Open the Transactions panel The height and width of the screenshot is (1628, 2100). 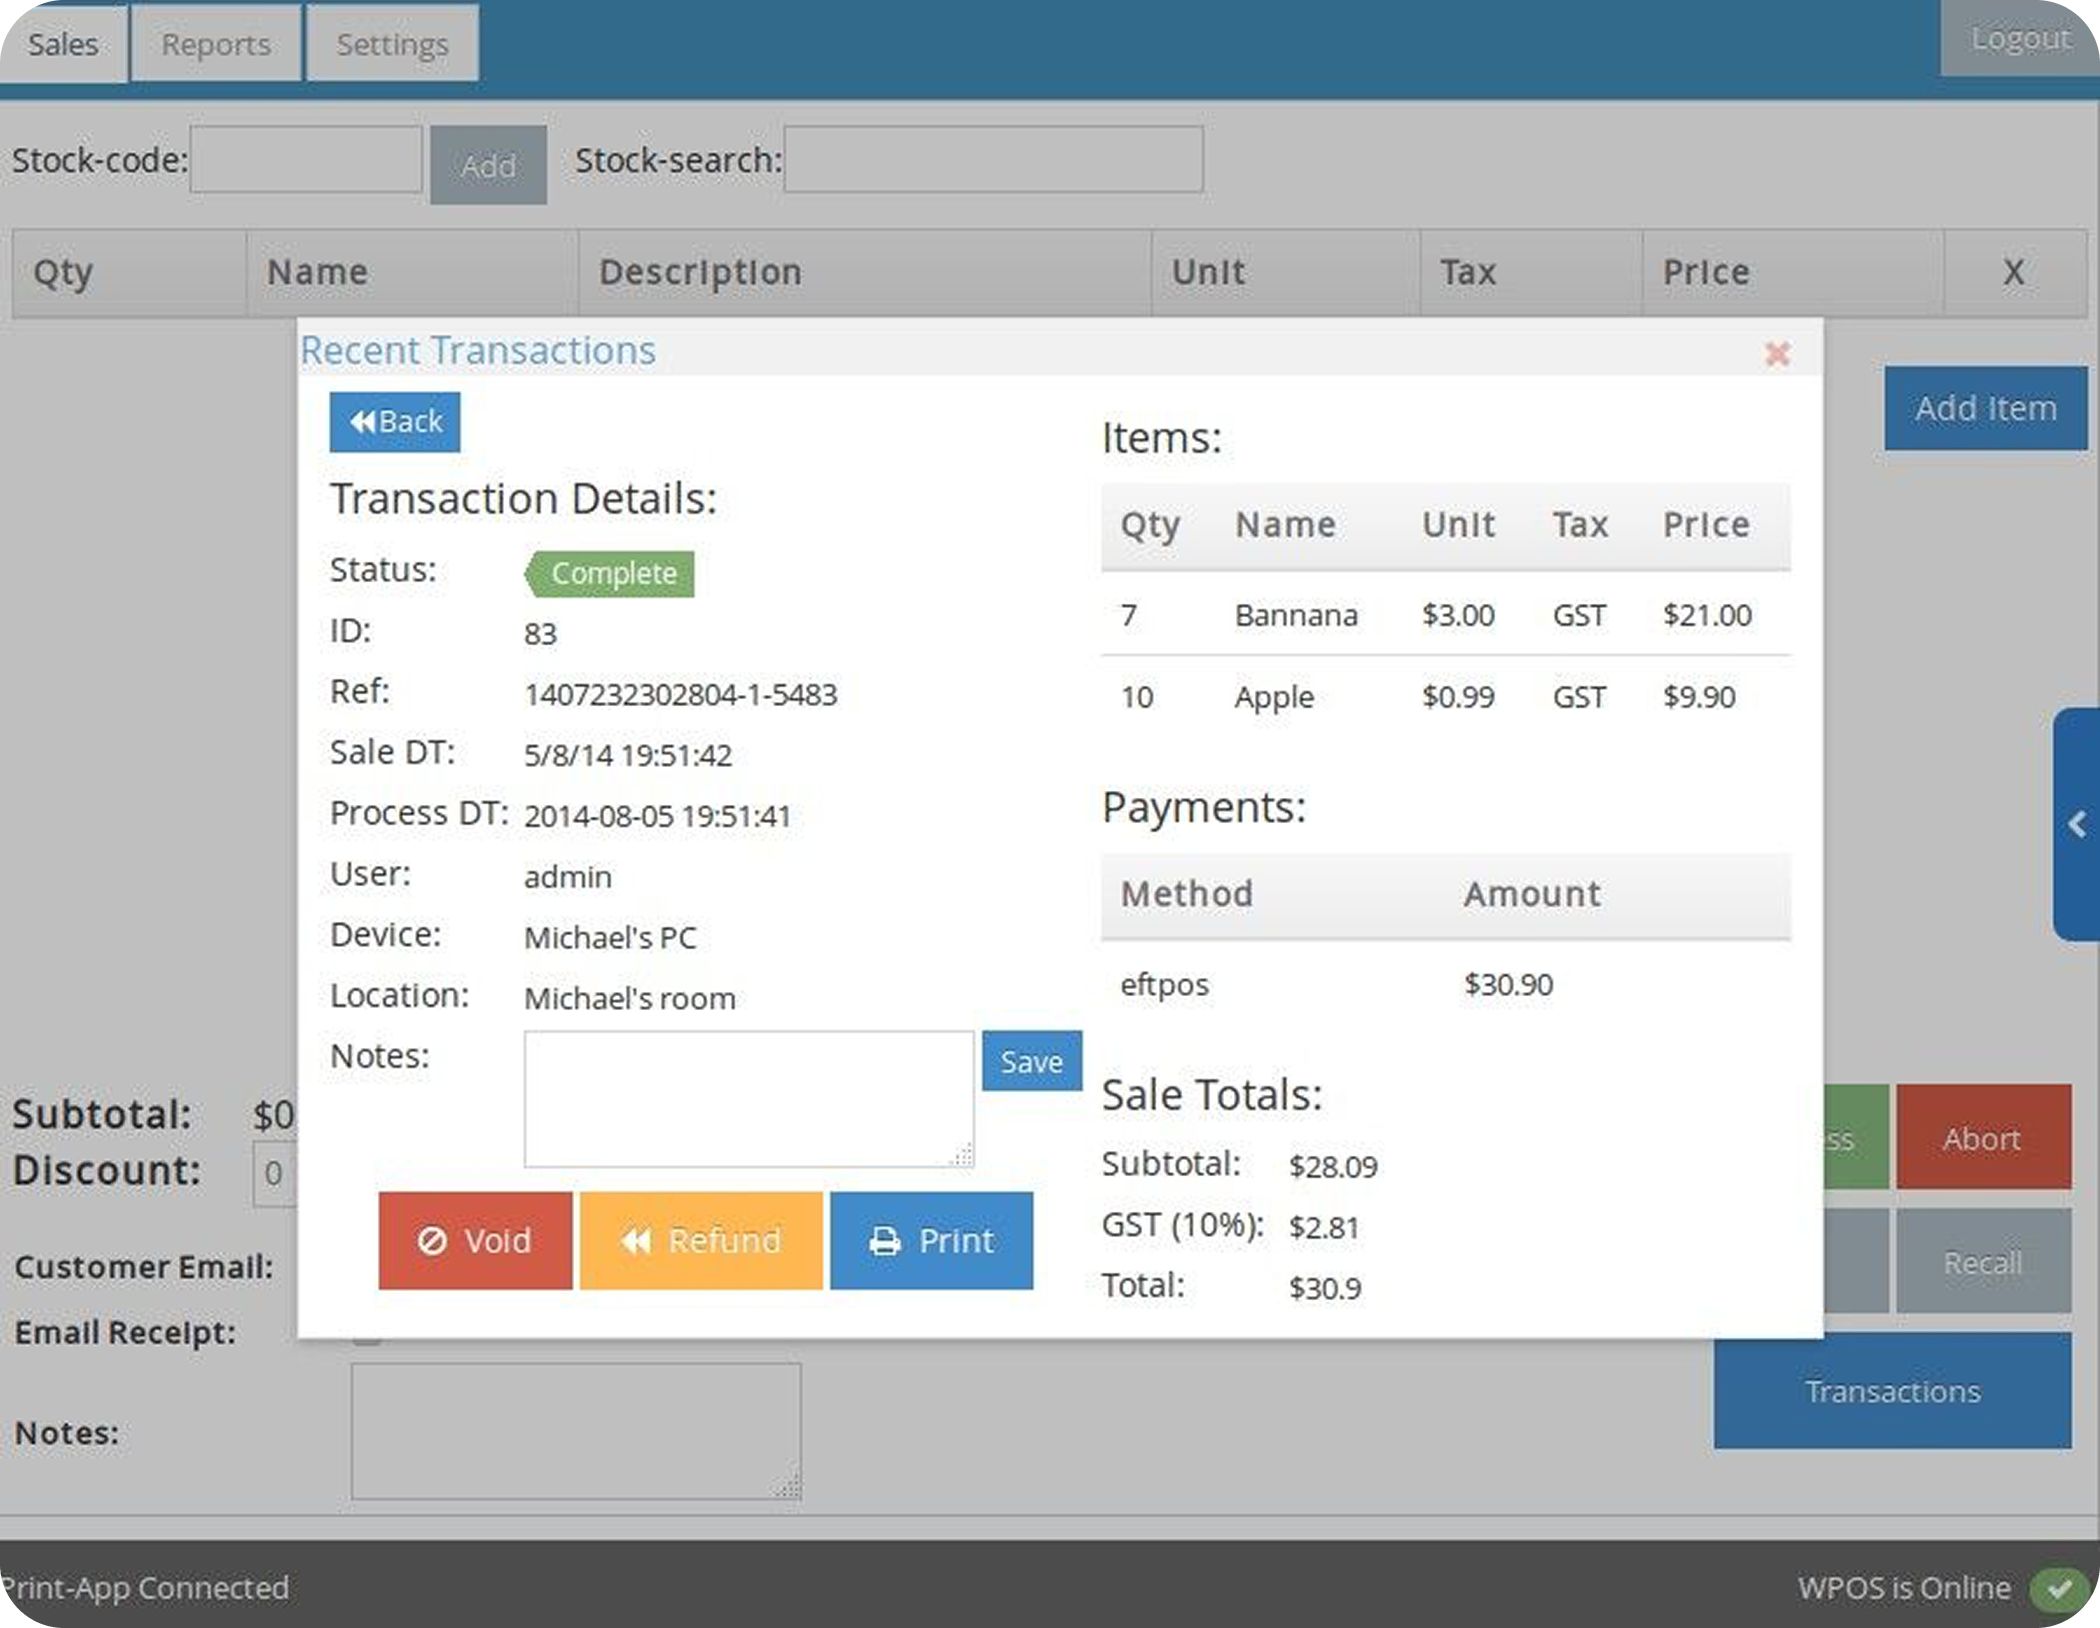pos(1891,1390)
